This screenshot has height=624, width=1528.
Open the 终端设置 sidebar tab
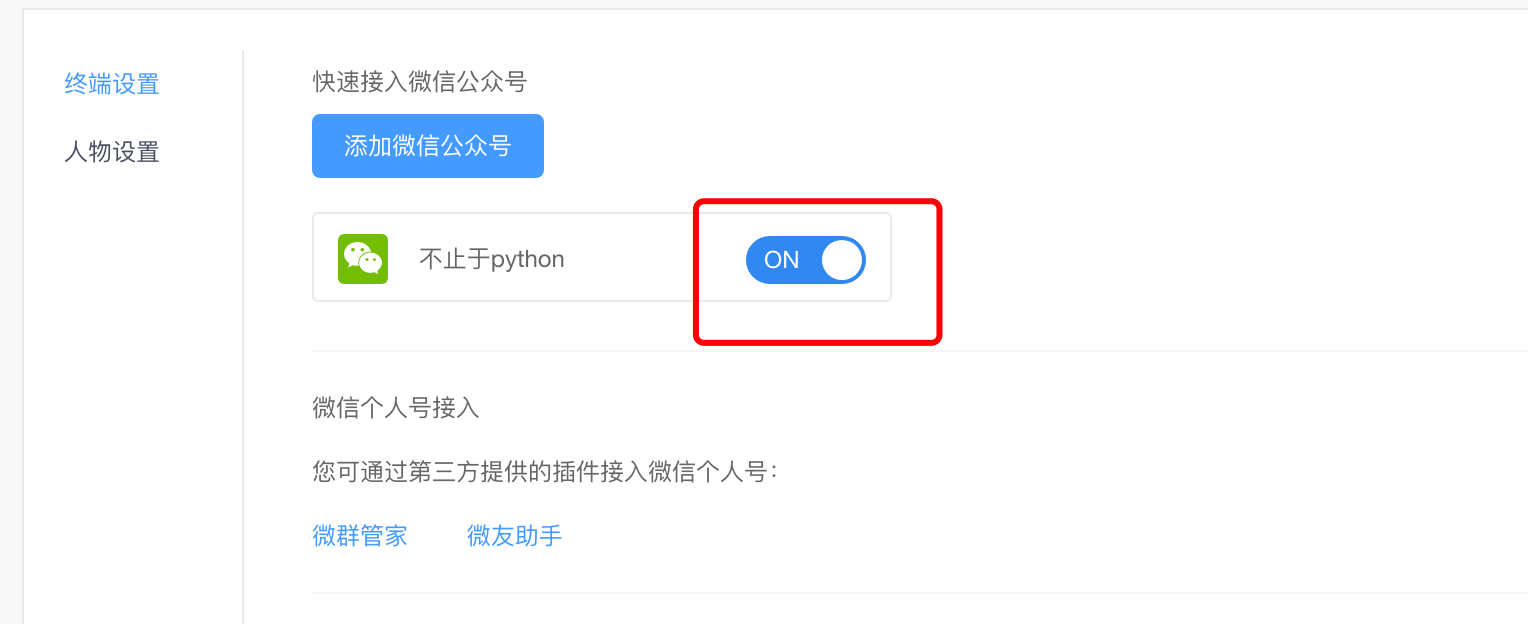click(112, 84)
